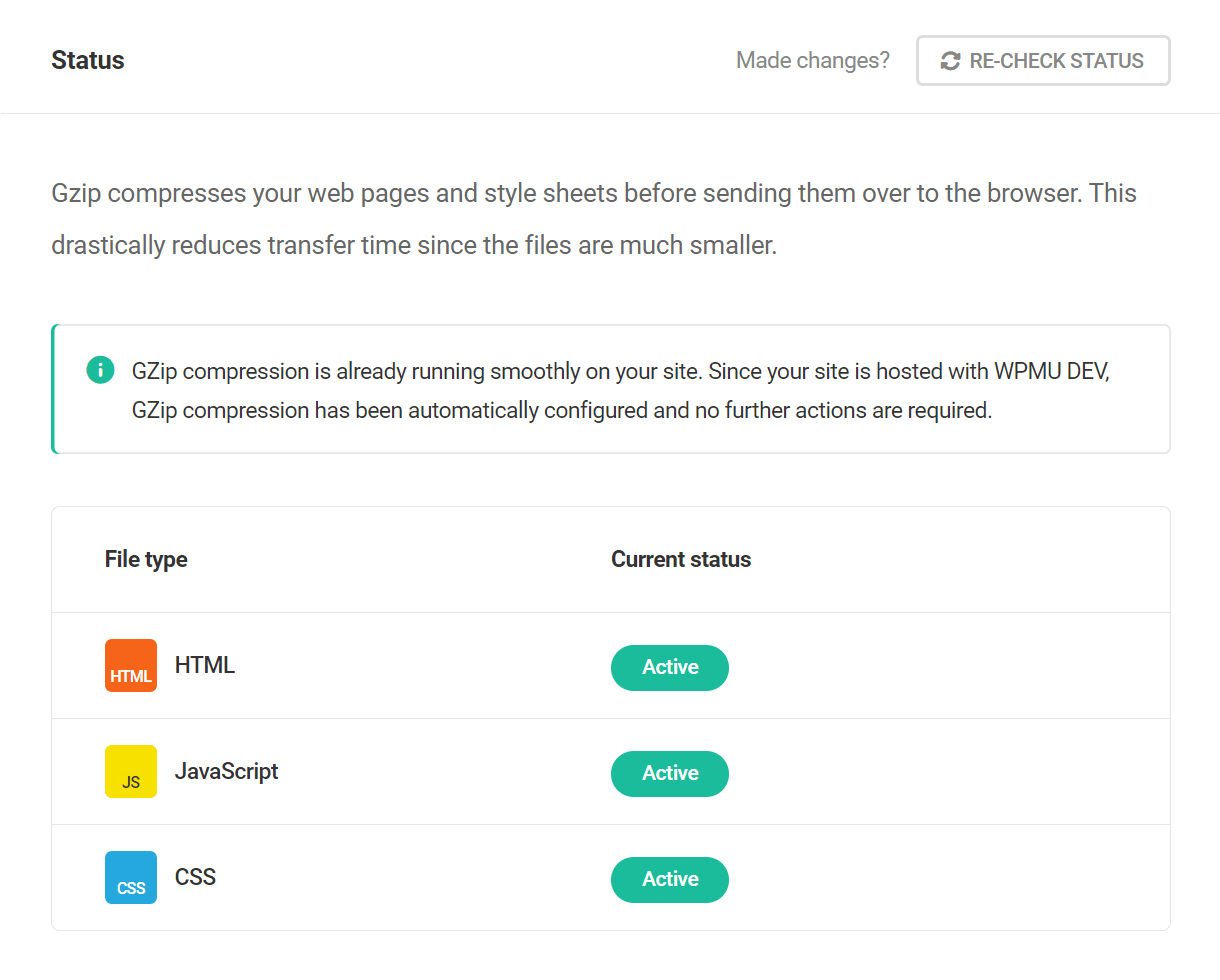Image resolution: width=1220 pixels, height=980 pixels.
Task: Click the orange HTML file type icon
Action: [131, 666]
